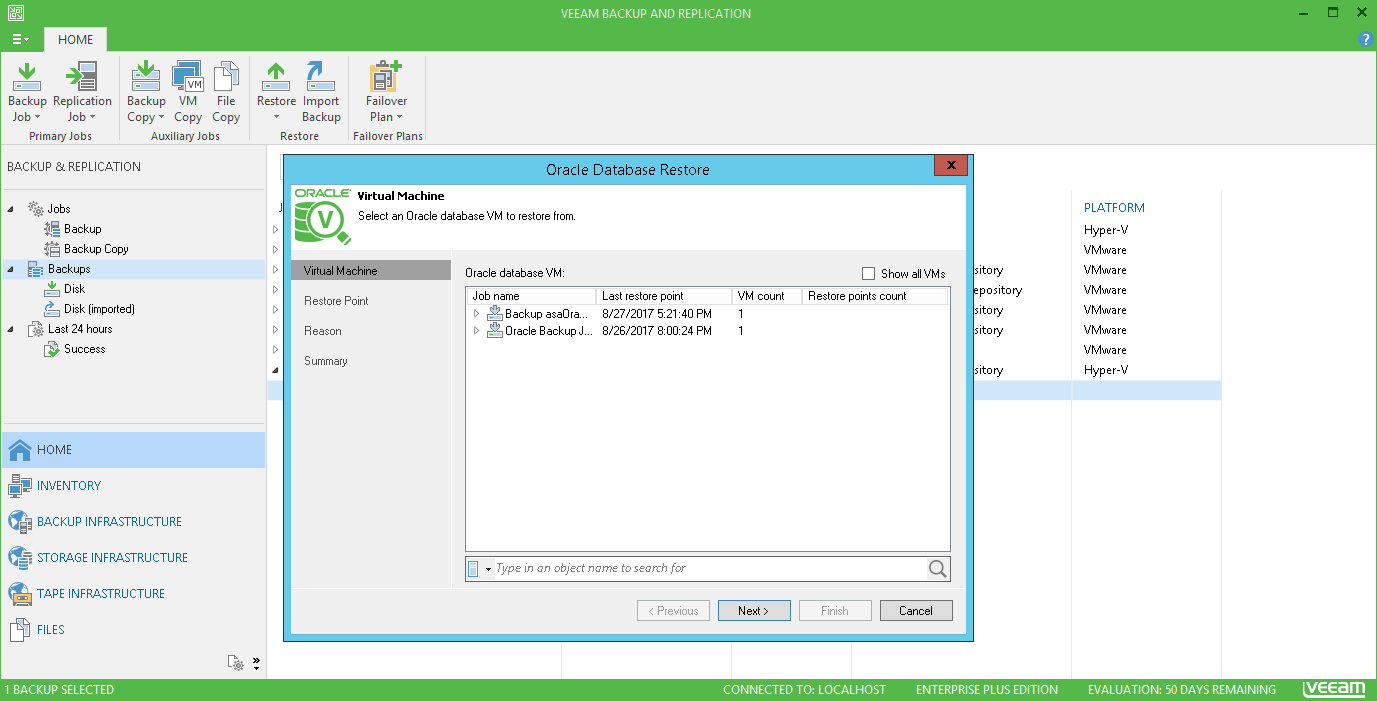
Task: Open the Replication Job ribbon button
Action: (82, 91)
